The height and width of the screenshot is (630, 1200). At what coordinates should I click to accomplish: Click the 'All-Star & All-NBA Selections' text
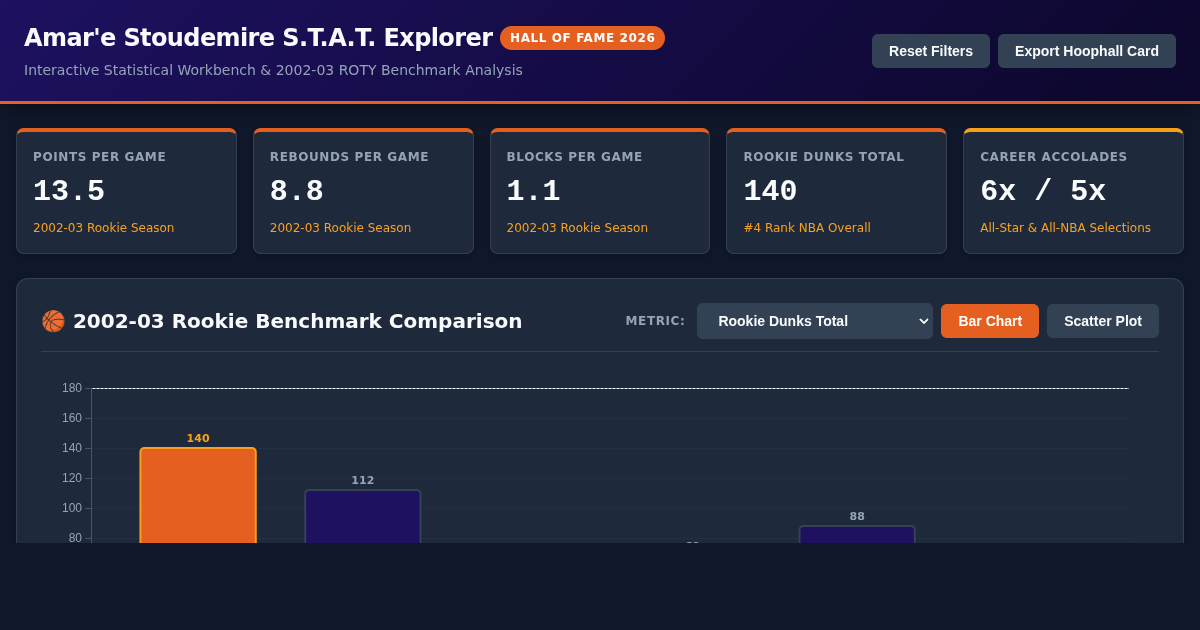[1065, 228]
